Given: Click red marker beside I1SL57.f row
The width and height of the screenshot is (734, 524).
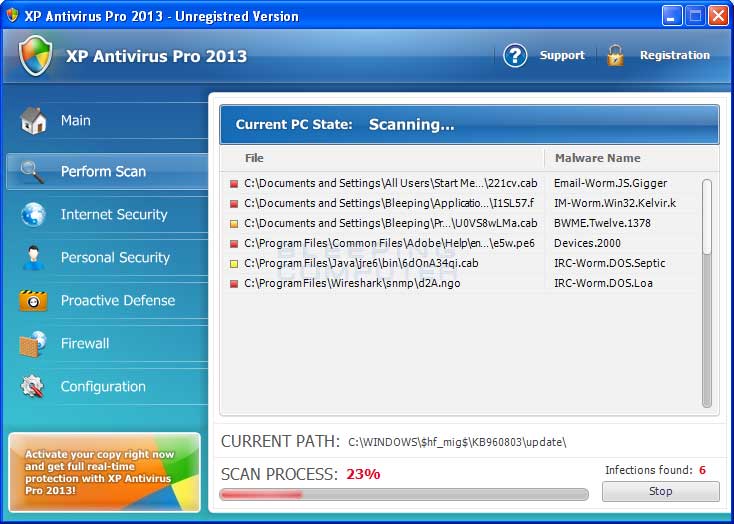Looking at the screenshot, I should tap(234, 204).
